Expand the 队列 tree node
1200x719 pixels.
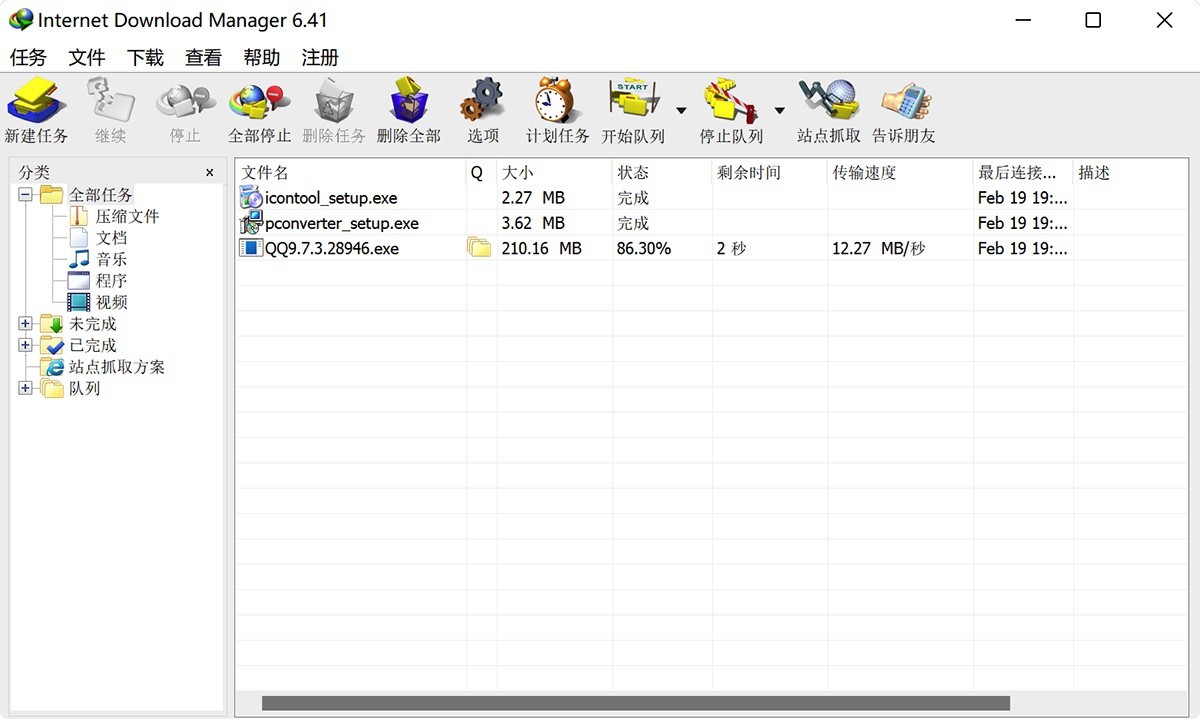(x=25, y=388)
